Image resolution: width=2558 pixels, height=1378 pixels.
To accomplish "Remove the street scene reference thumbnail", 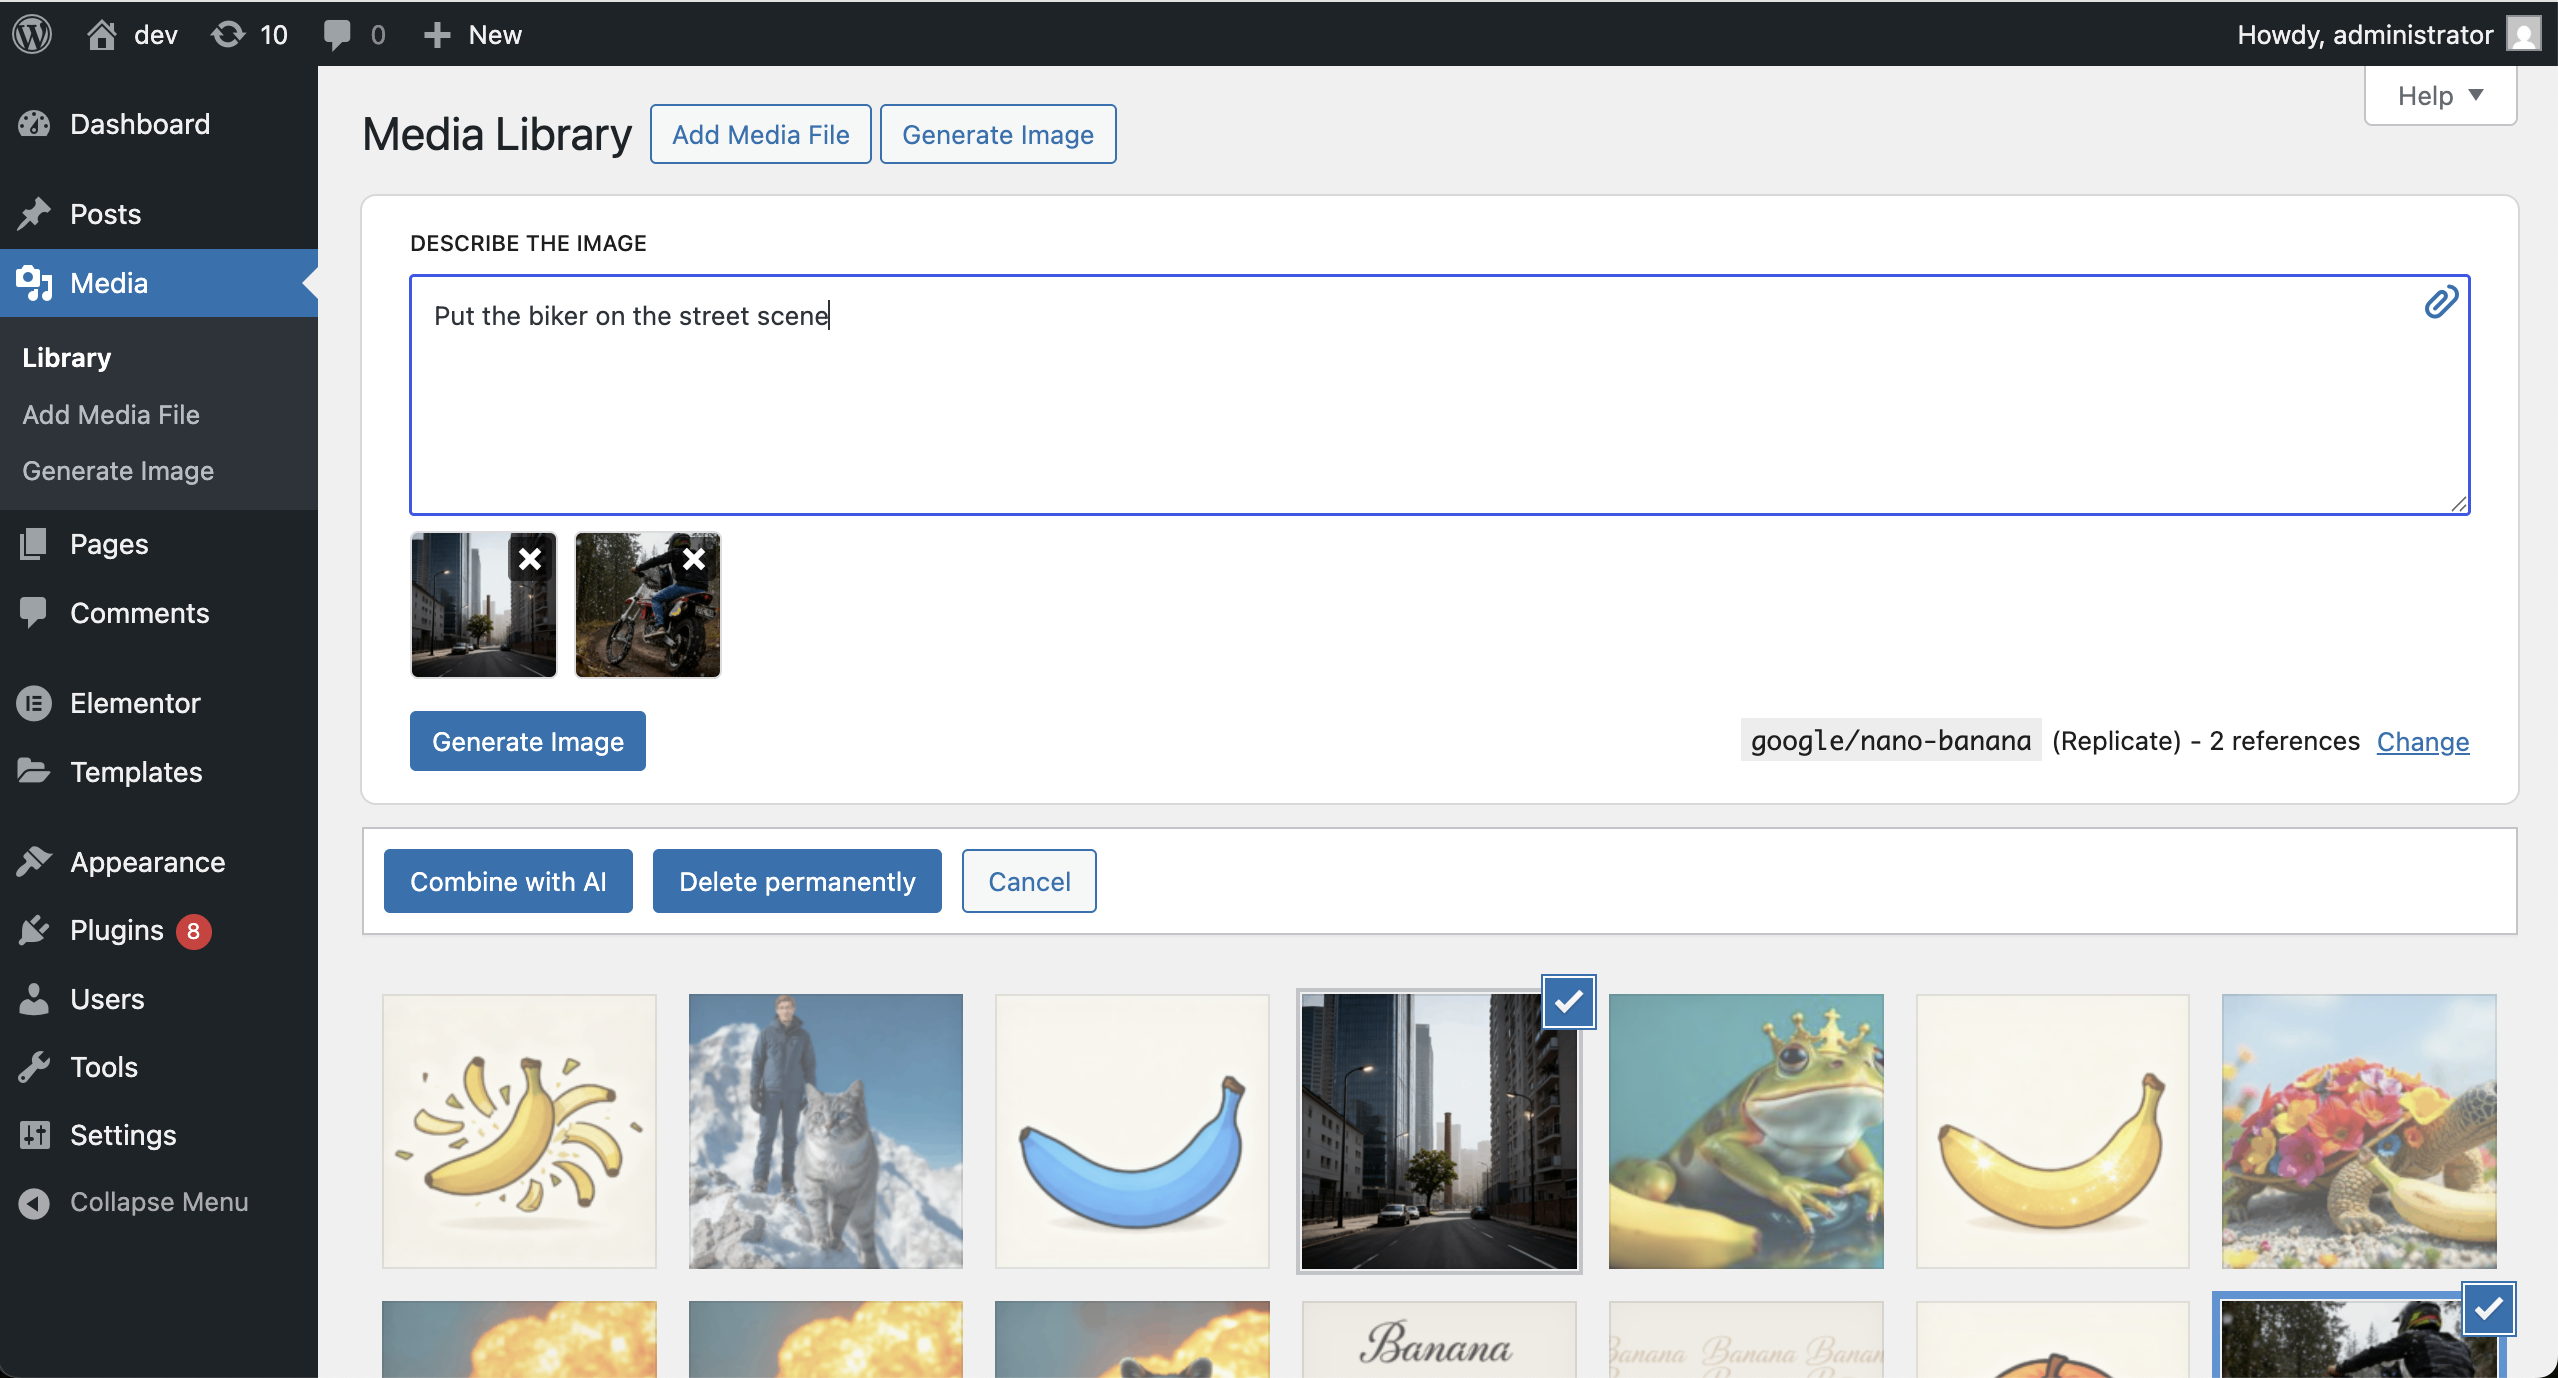I will (x=530, y=559).
